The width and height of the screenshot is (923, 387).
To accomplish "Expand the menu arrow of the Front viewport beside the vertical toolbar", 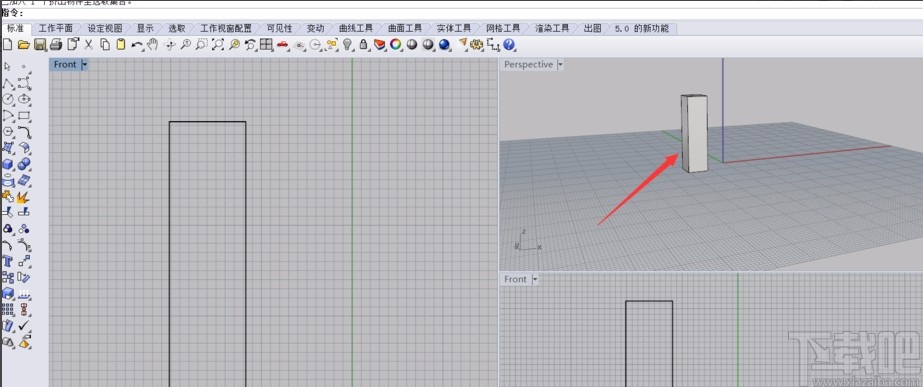I will click(84, 65).
